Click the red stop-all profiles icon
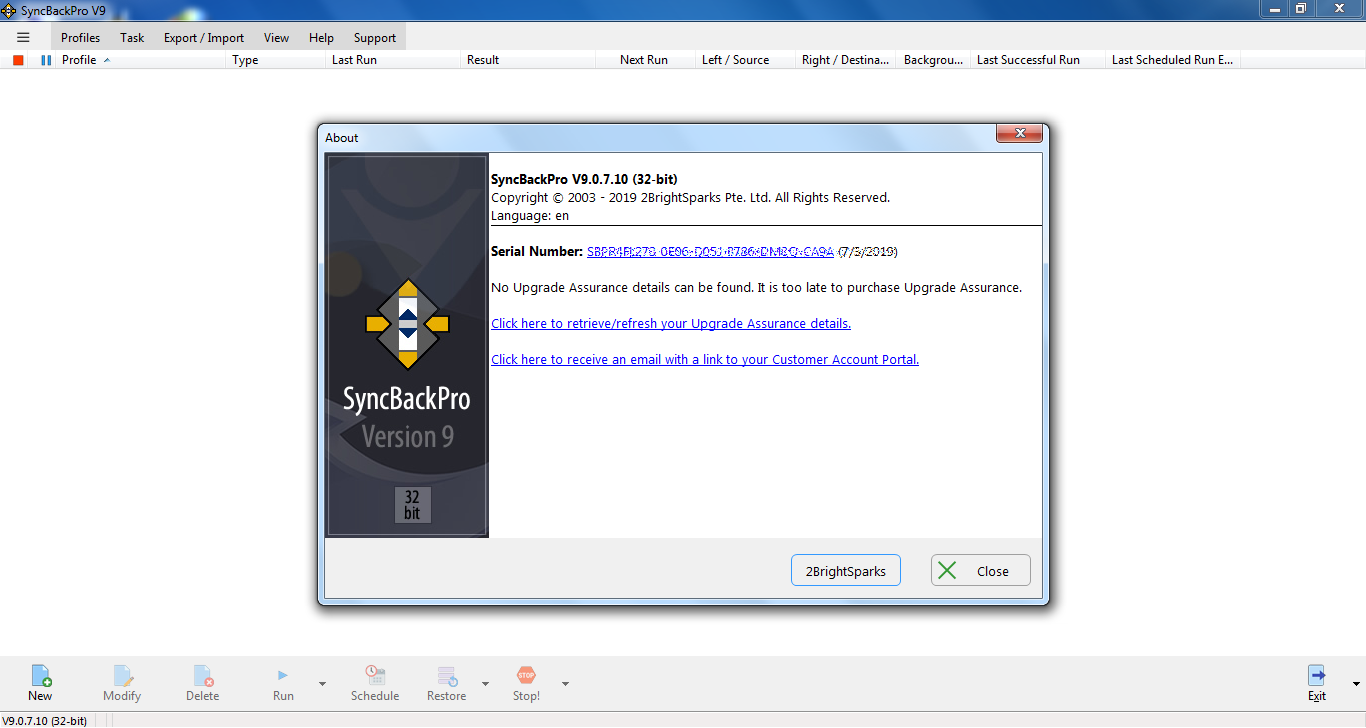This screenshot has height=728, width=1366. point(18,60)
